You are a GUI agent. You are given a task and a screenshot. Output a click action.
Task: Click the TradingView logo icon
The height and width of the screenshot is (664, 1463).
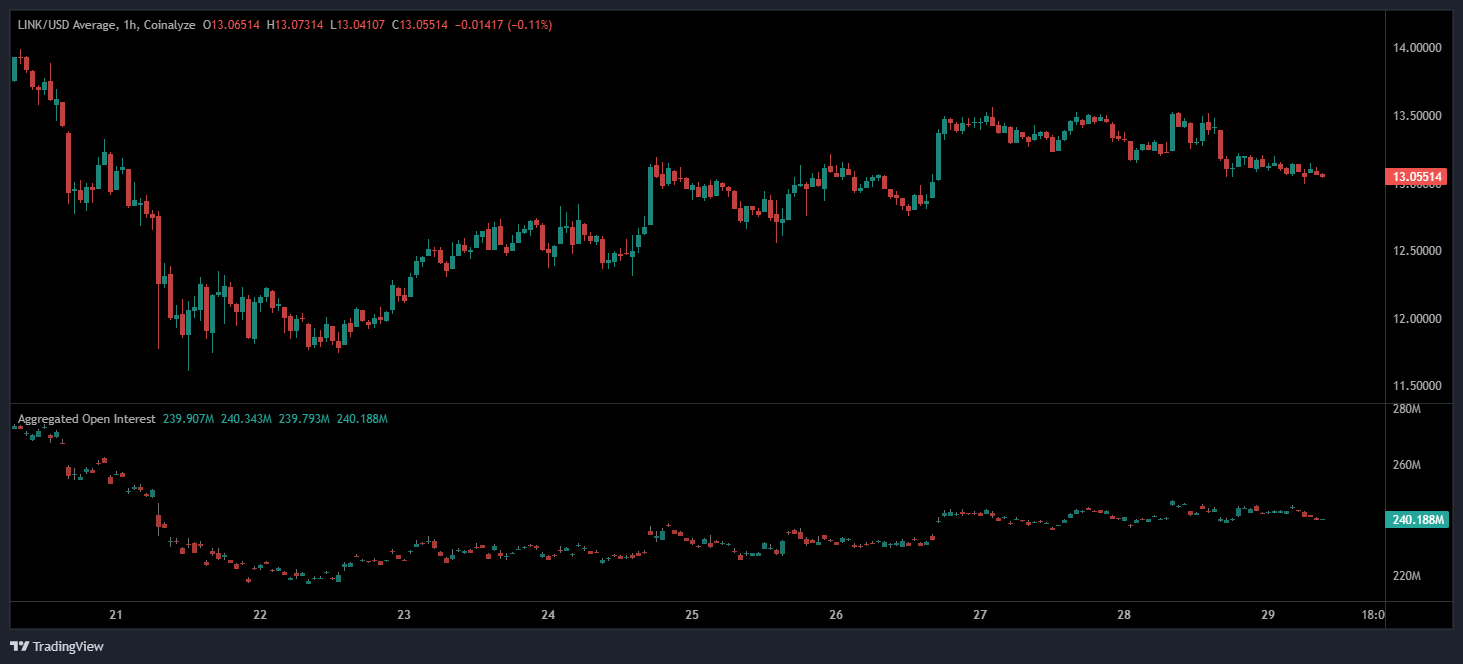tap(19, 646)
